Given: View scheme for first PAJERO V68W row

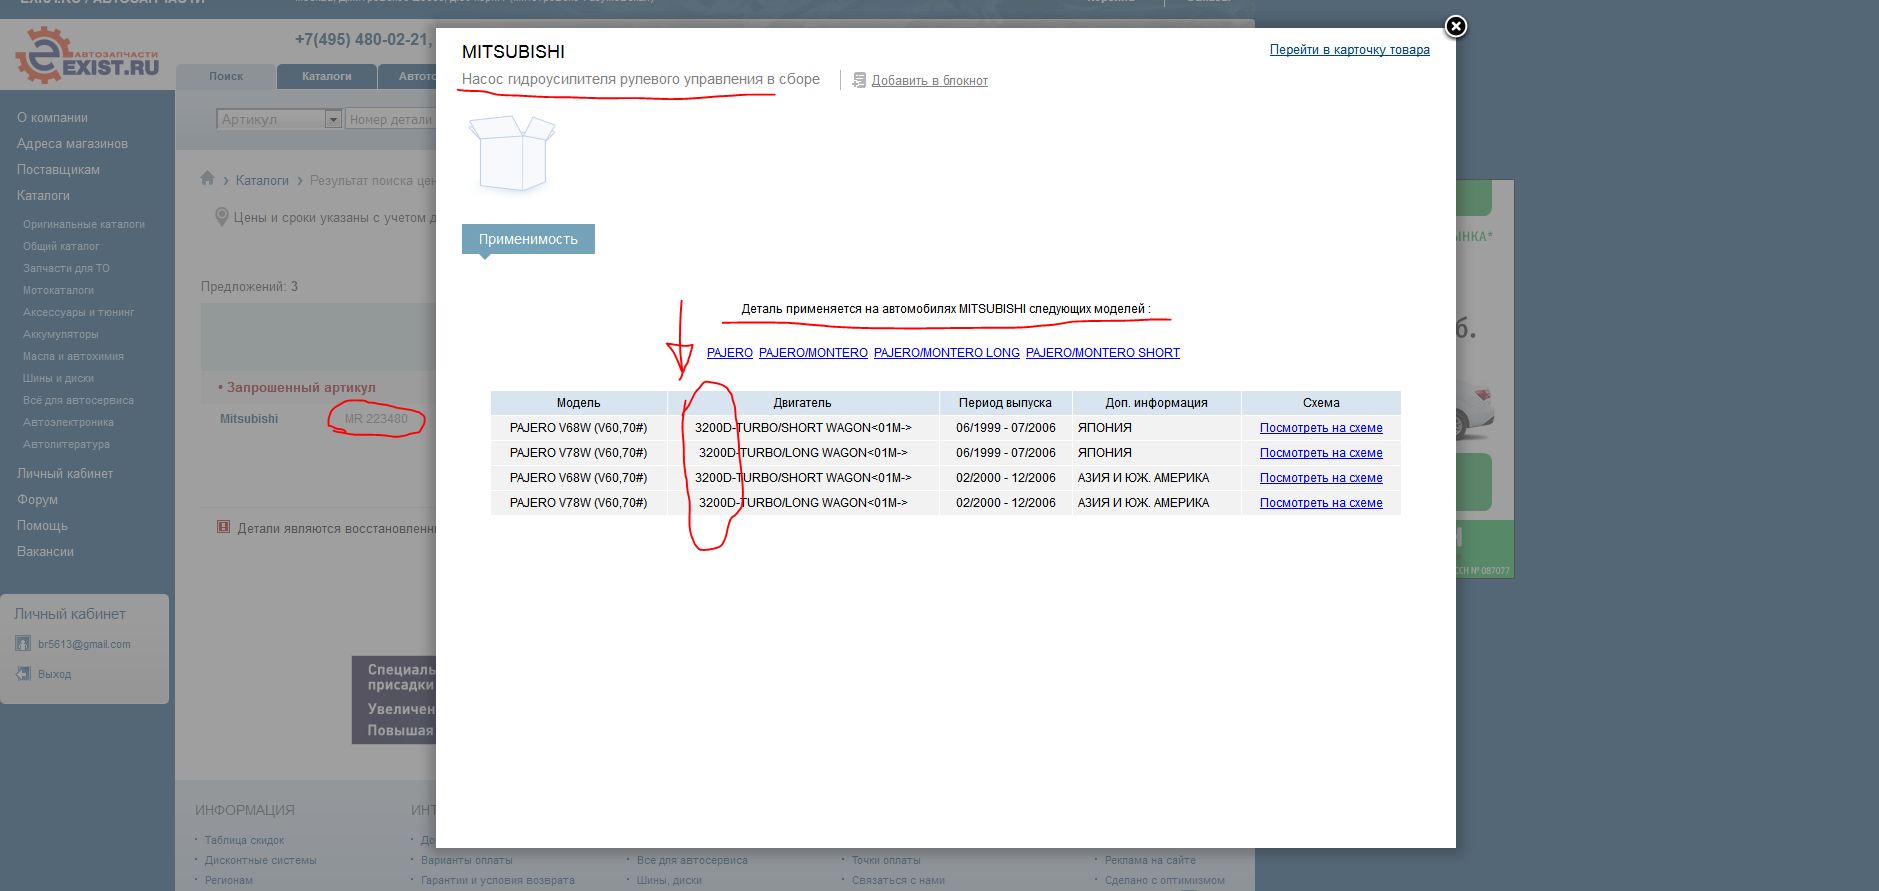Looking at the screenshot, I should (1320, 428).
